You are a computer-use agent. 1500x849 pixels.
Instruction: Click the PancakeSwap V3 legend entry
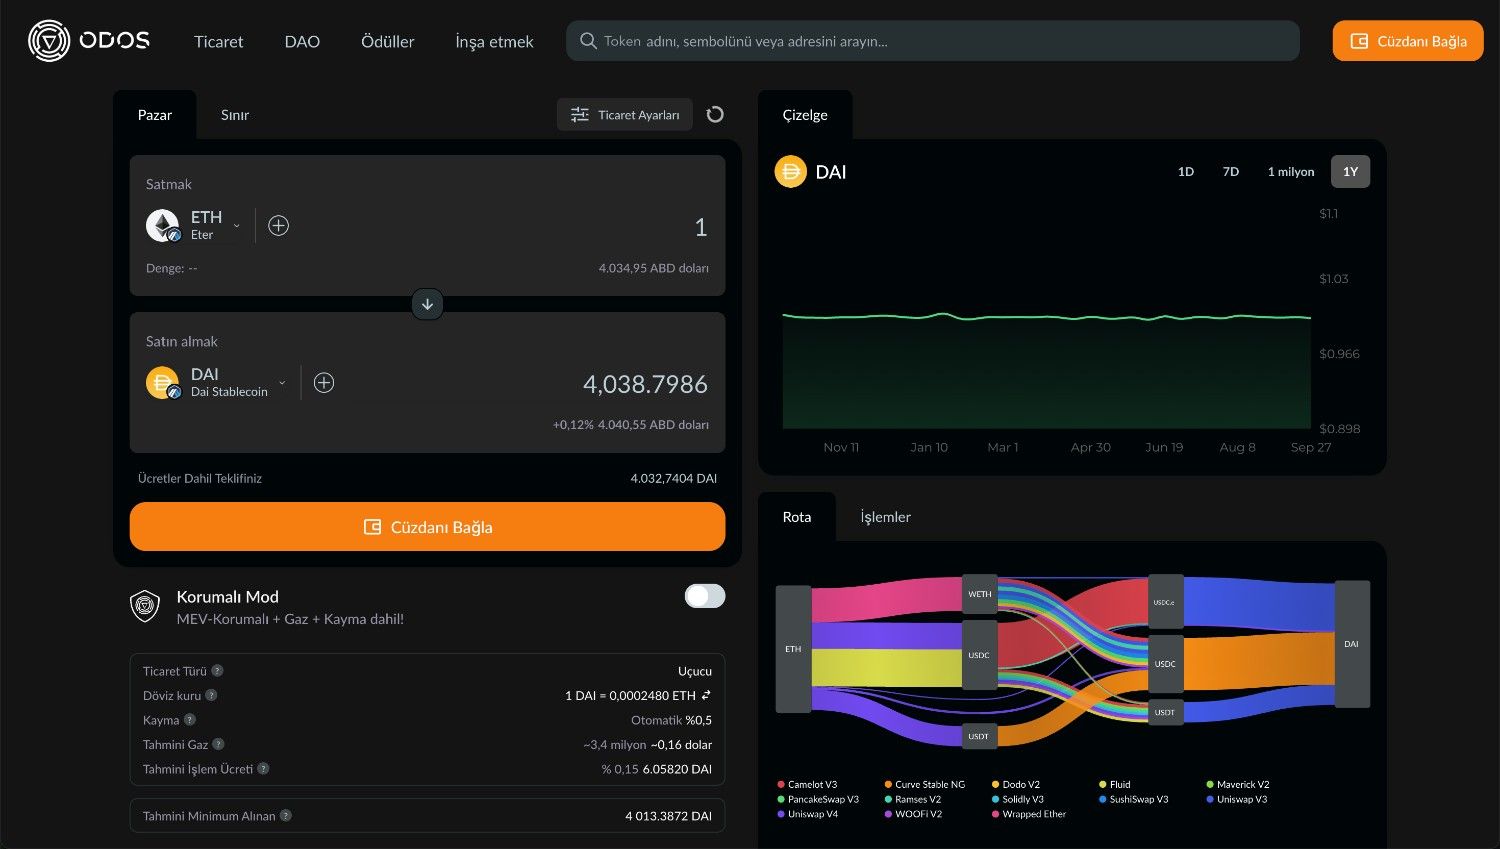(x=818, y=800)
